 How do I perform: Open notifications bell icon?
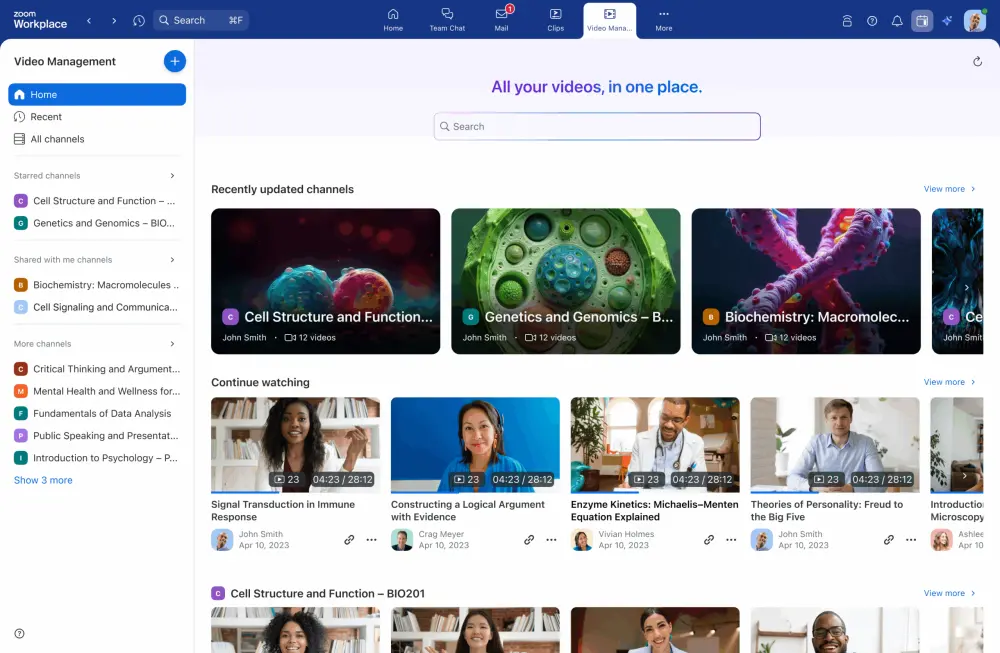(x=897, y=21)
